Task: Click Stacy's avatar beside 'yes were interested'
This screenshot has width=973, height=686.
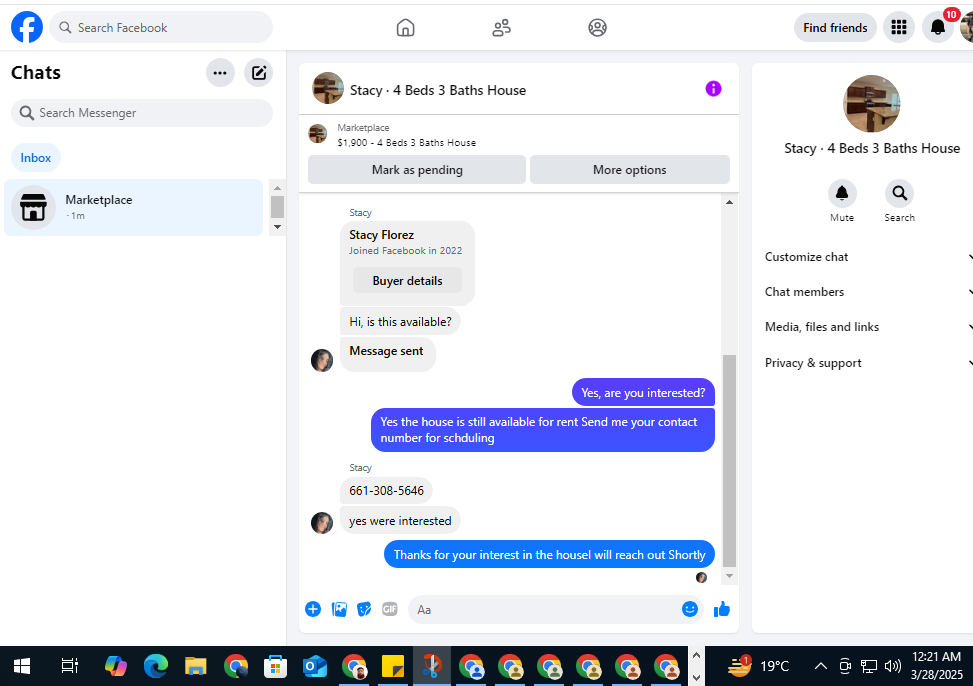Action: [x=321, y=523]
